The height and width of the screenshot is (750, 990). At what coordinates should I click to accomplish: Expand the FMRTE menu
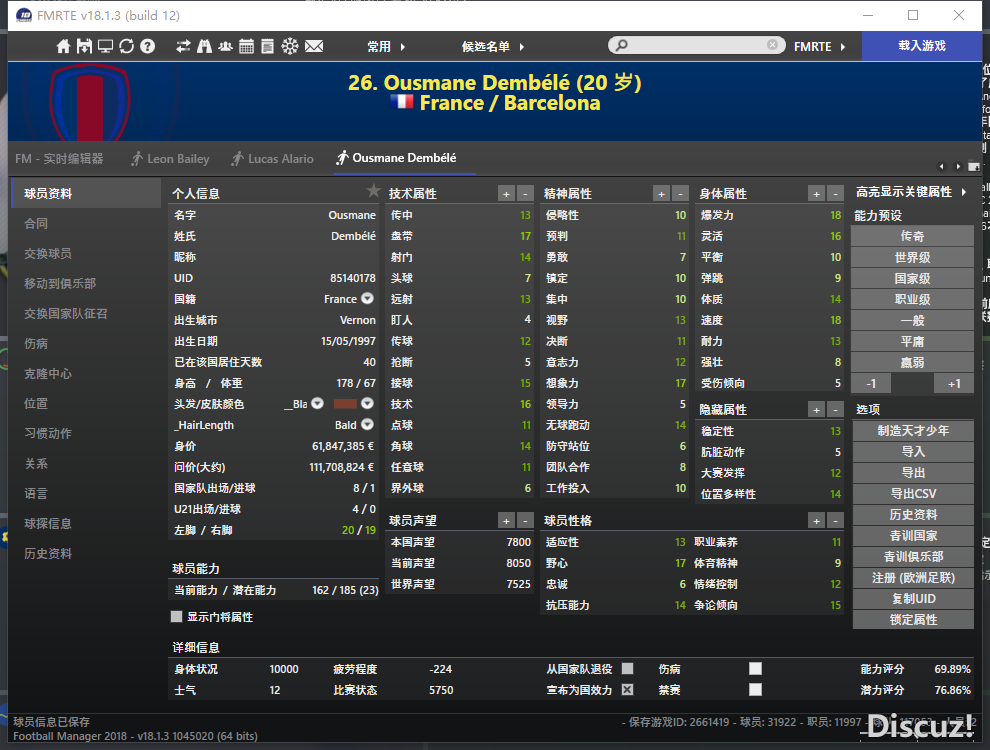click(820, 46)
